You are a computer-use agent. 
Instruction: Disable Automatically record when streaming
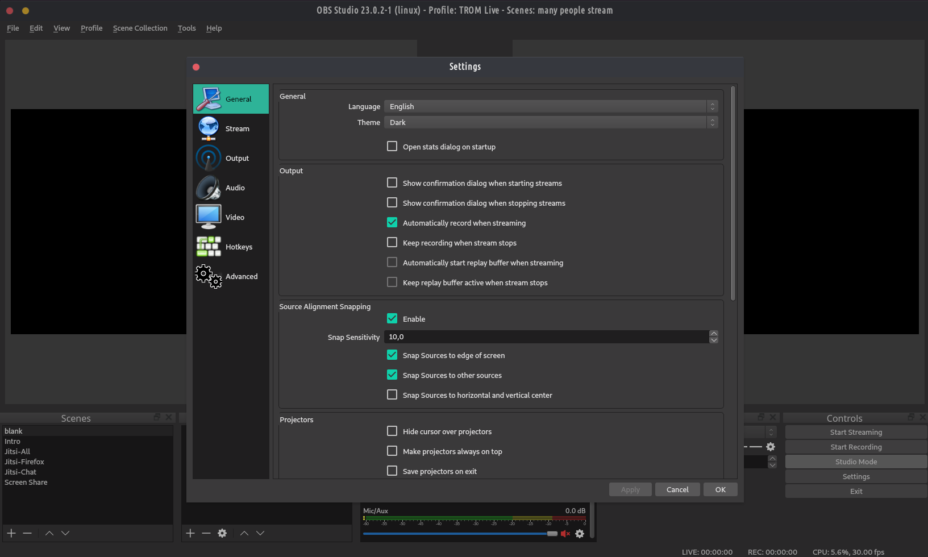pyautogui.click(x=392, y=223)
